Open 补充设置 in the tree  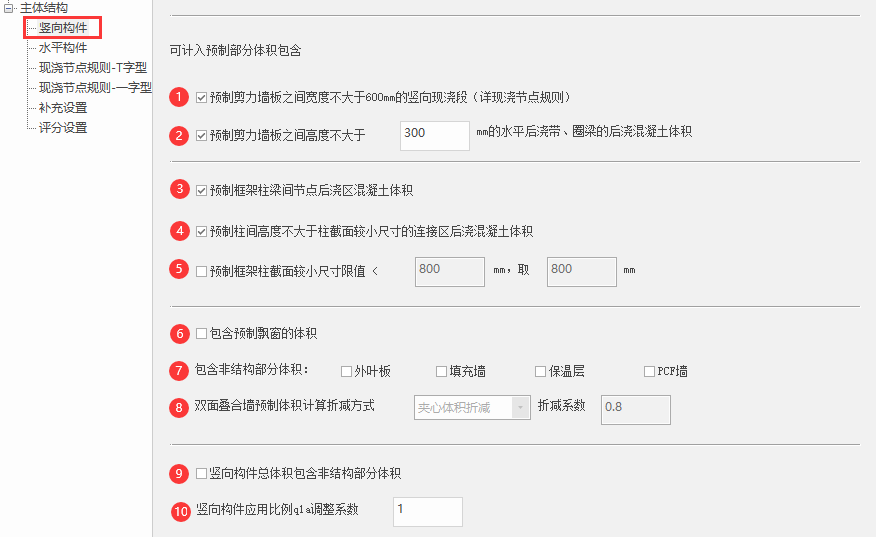(x=62, y=108)
